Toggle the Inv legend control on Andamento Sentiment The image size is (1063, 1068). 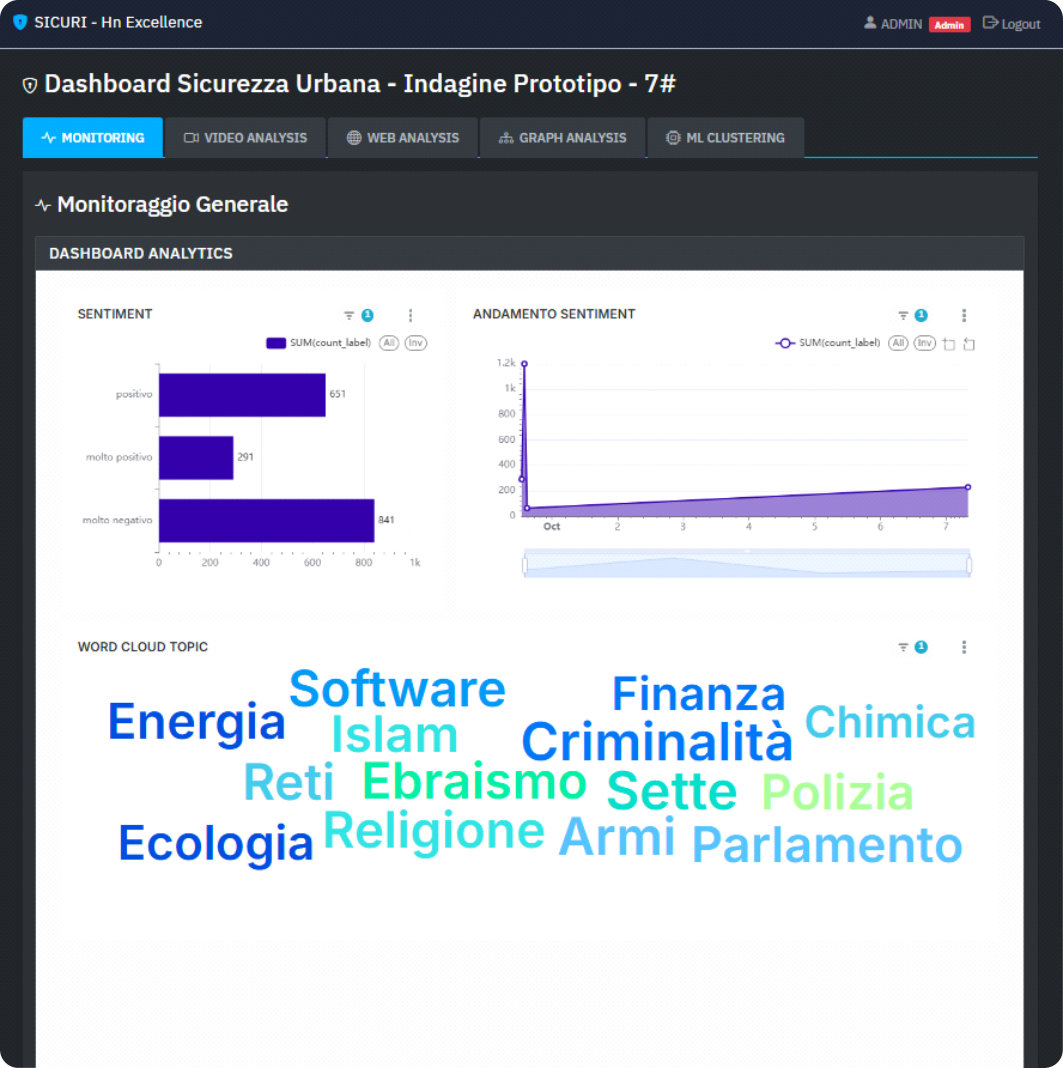924,343
